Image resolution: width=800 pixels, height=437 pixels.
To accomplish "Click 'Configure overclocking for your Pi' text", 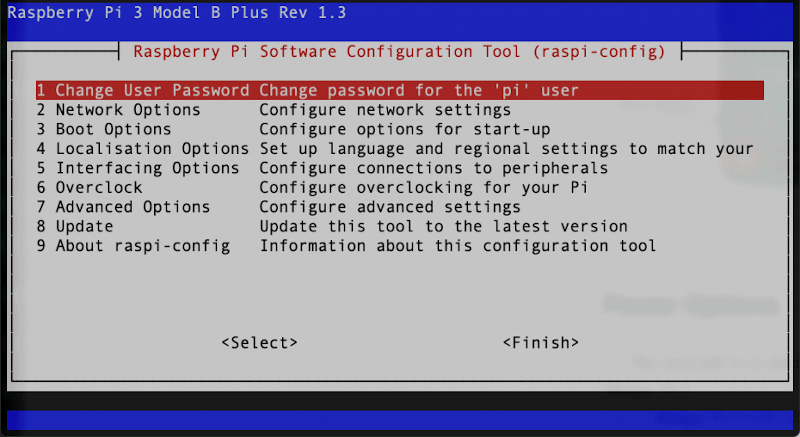I will (423, 188).
